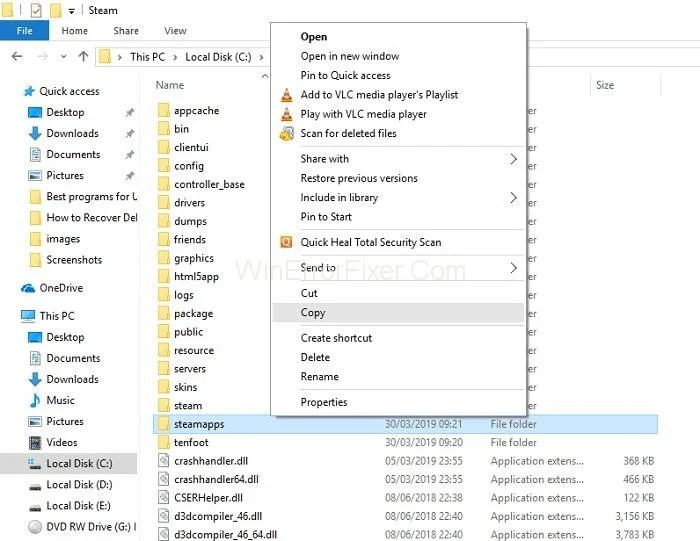Image resolution: width=700 pixels, height=541 pixels.
Task: Click the Quick access star icon
Action: pos(29,92)
